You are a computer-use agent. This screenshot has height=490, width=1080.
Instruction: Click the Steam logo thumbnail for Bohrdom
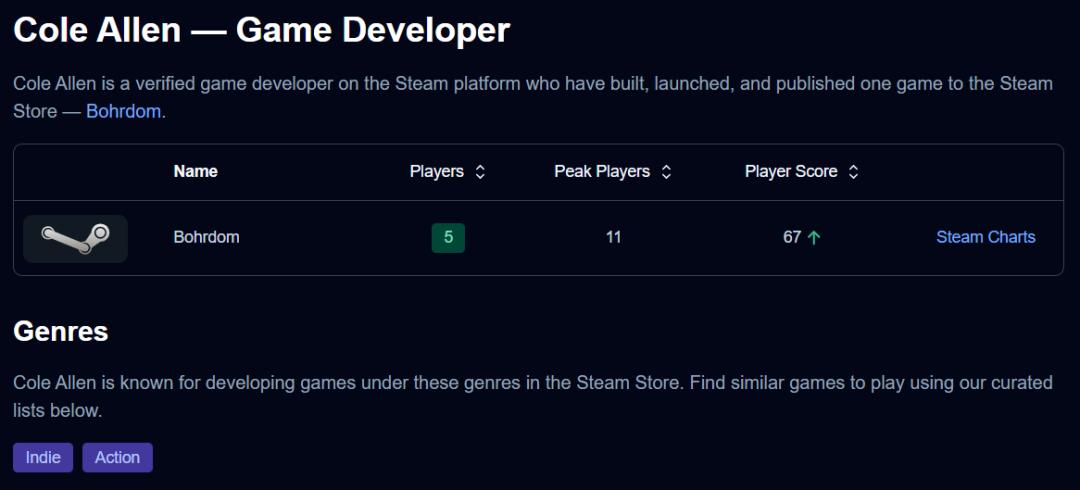pos(75,238)
